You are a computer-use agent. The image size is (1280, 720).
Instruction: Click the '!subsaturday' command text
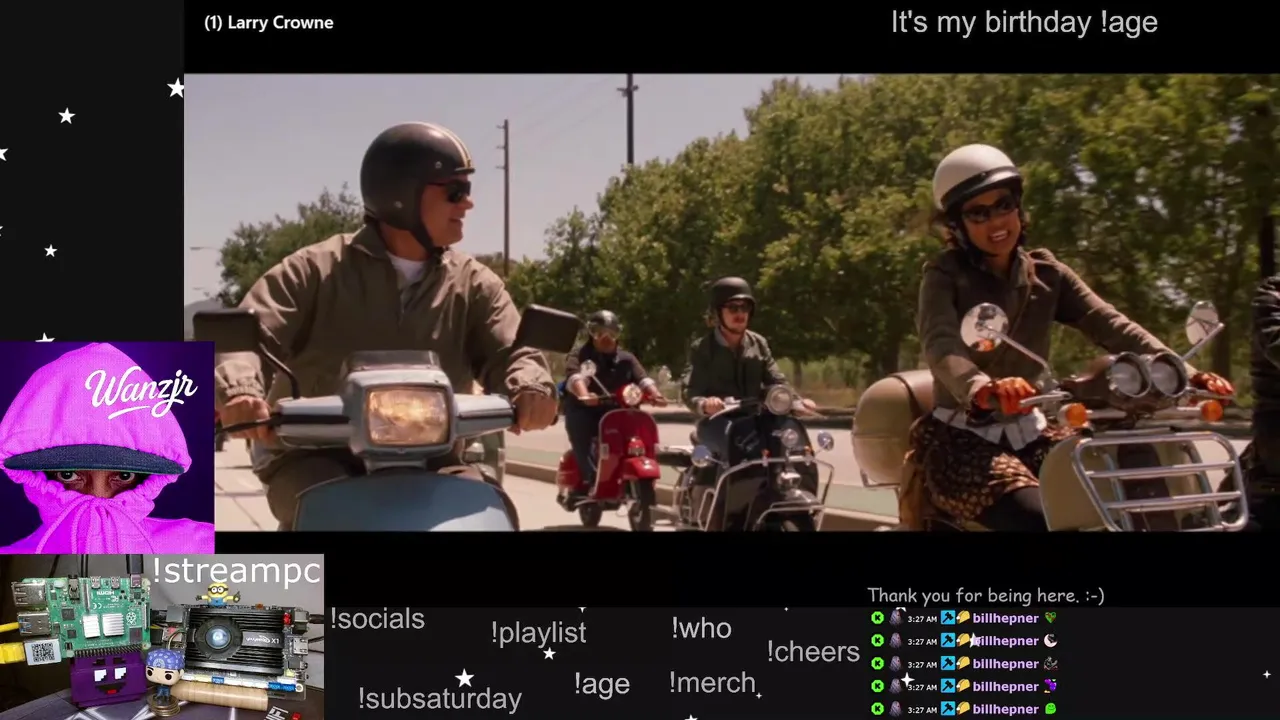click(x=439, y=698)
